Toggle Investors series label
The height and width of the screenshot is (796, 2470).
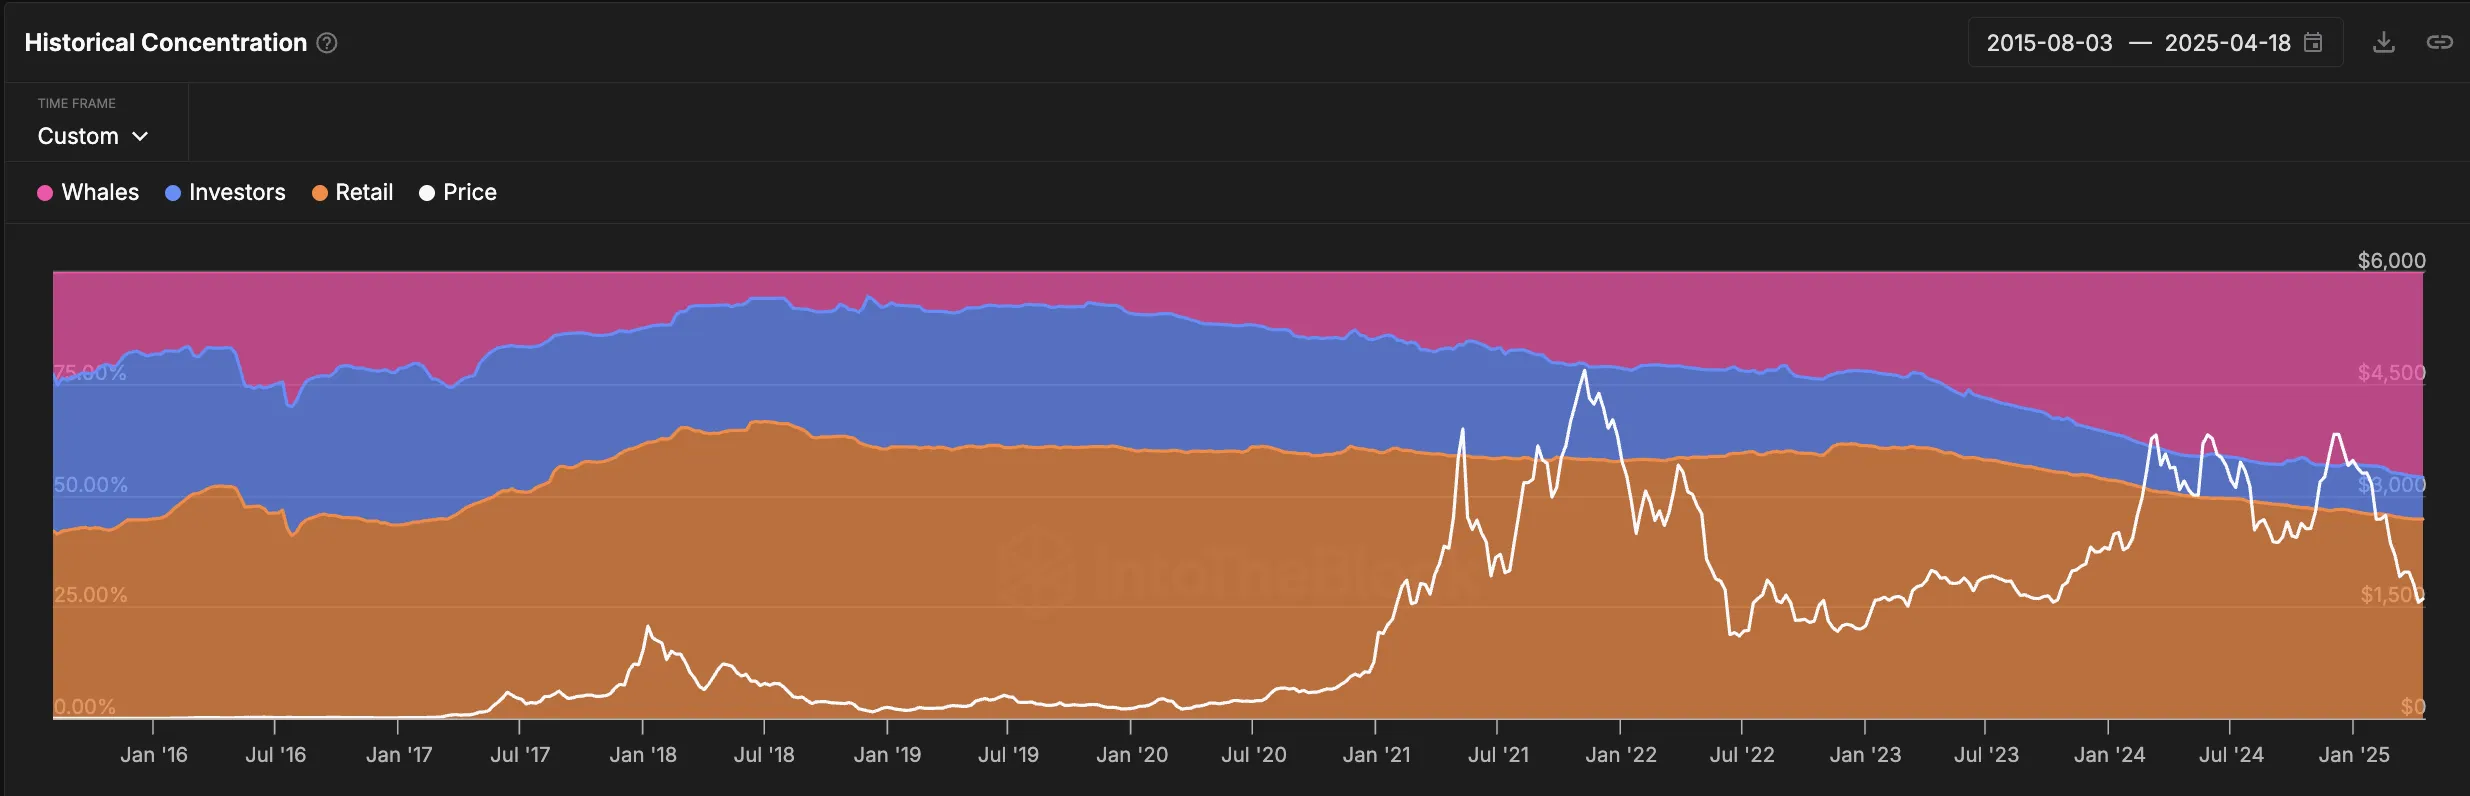[237, 192]
